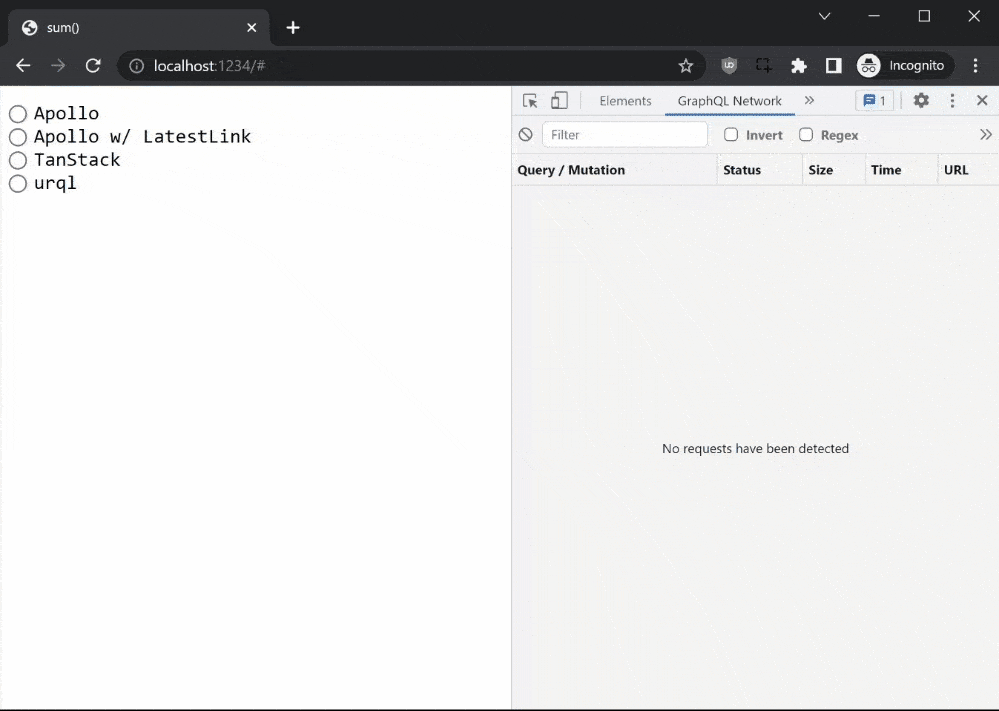Click the Apollo label text
The width and height of the screenshot is (999, 711).
[66, 113]
